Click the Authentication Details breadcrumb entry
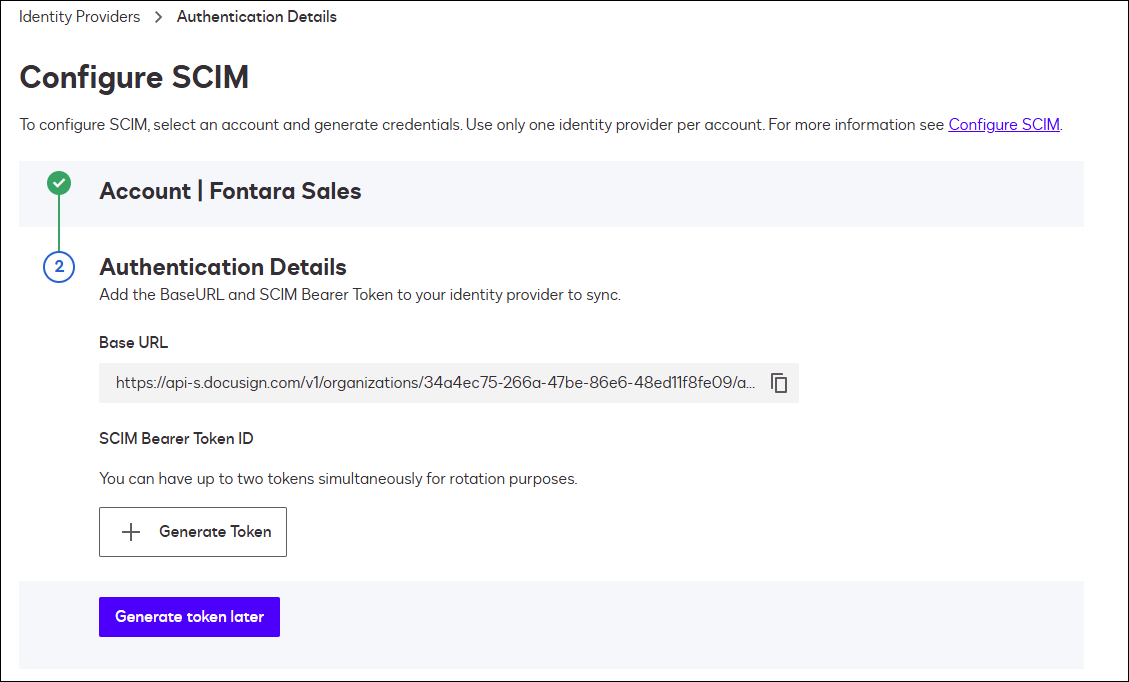Image resolution: width=1129 pixels, height=682 pixels. pos(256,16)
